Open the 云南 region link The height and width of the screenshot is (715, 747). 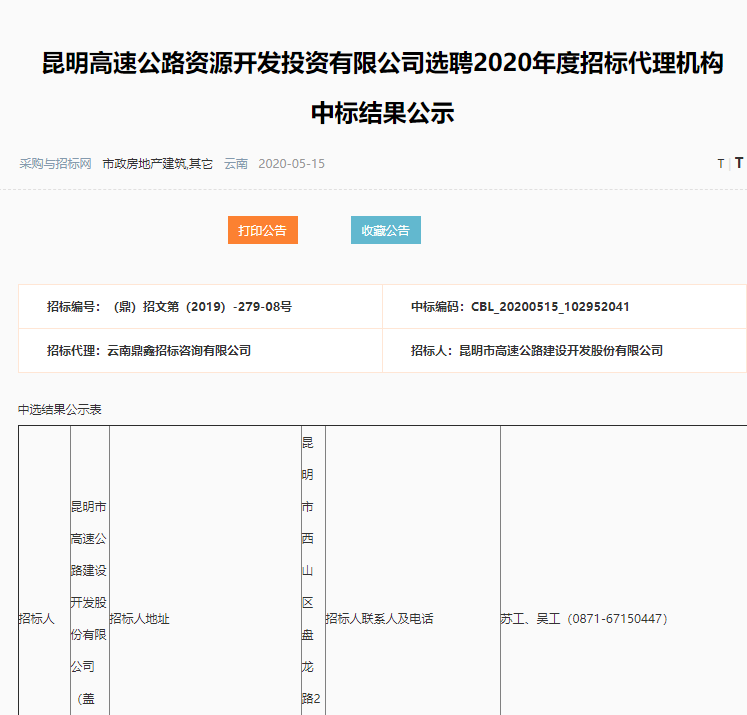point(236,164)
